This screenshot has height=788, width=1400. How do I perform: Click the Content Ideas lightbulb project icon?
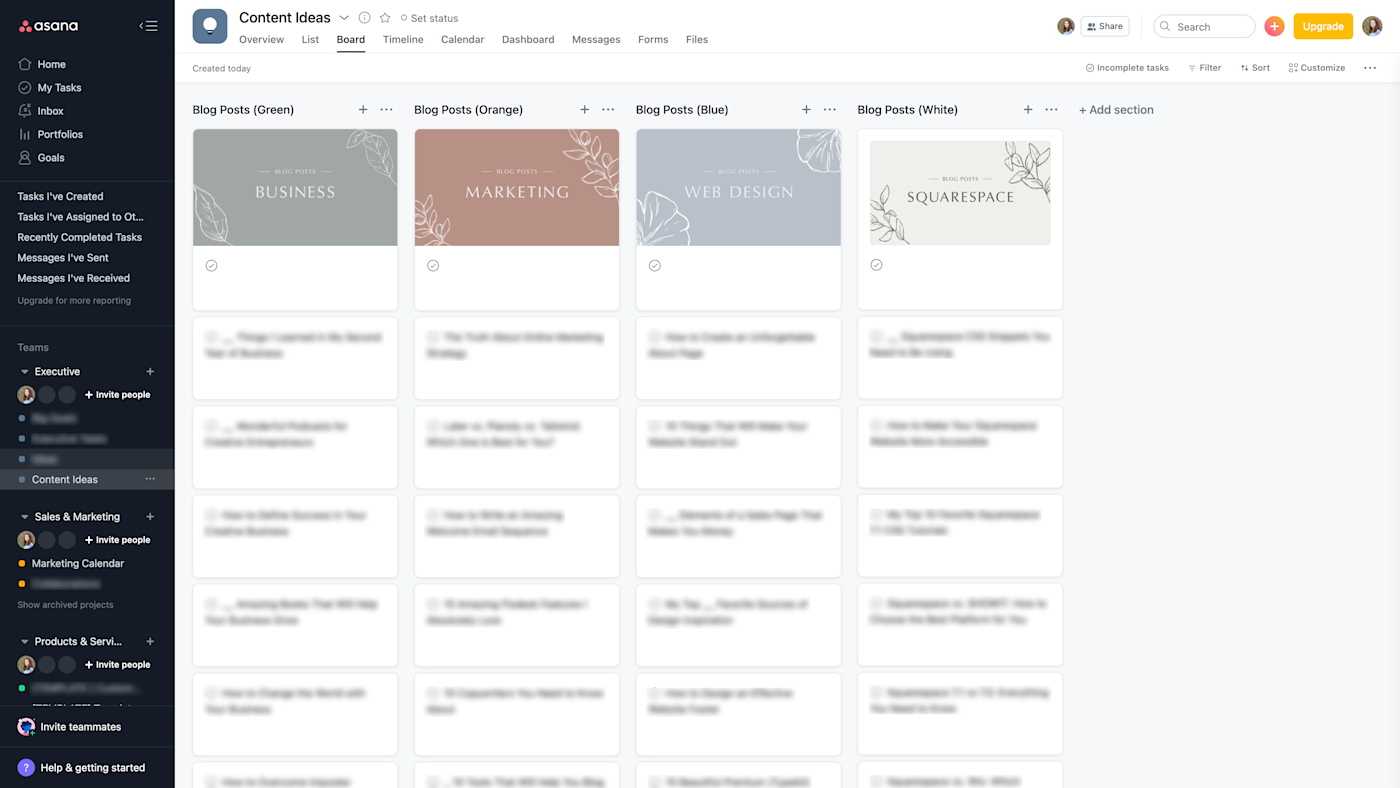tap(210, 27)
